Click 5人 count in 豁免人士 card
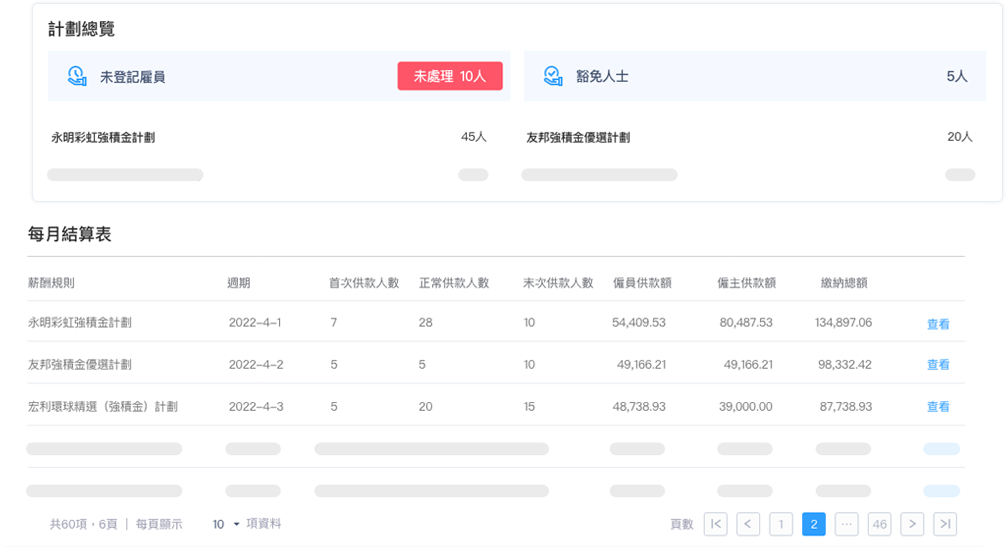The image size is (1006, 547). pyautogui.click(x=957, y=76)
